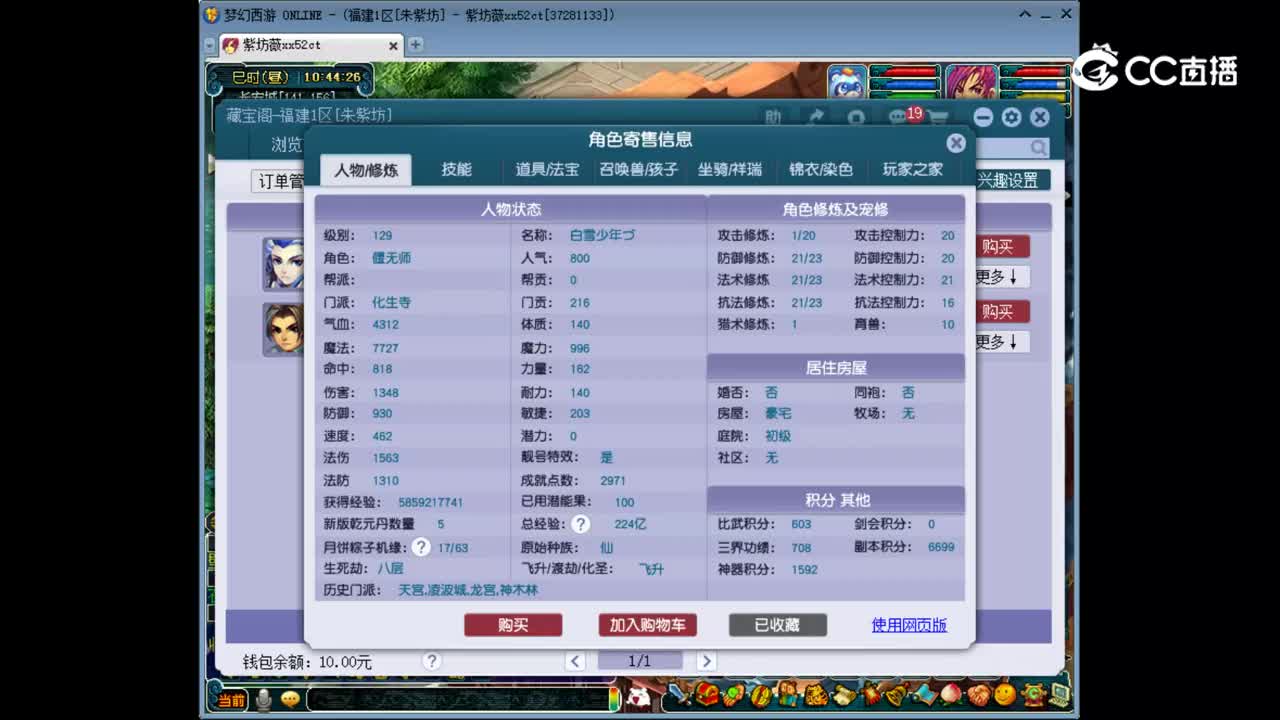Click the 门派 value 化生寺

coord(391,302)
